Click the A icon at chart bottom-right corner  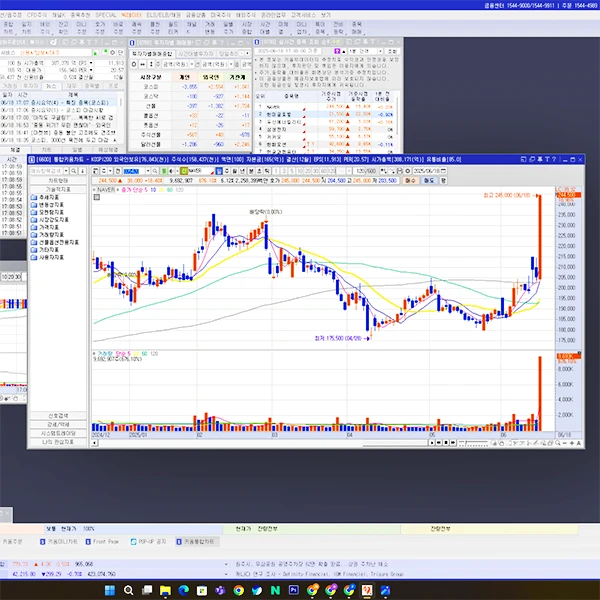[579, 443]
